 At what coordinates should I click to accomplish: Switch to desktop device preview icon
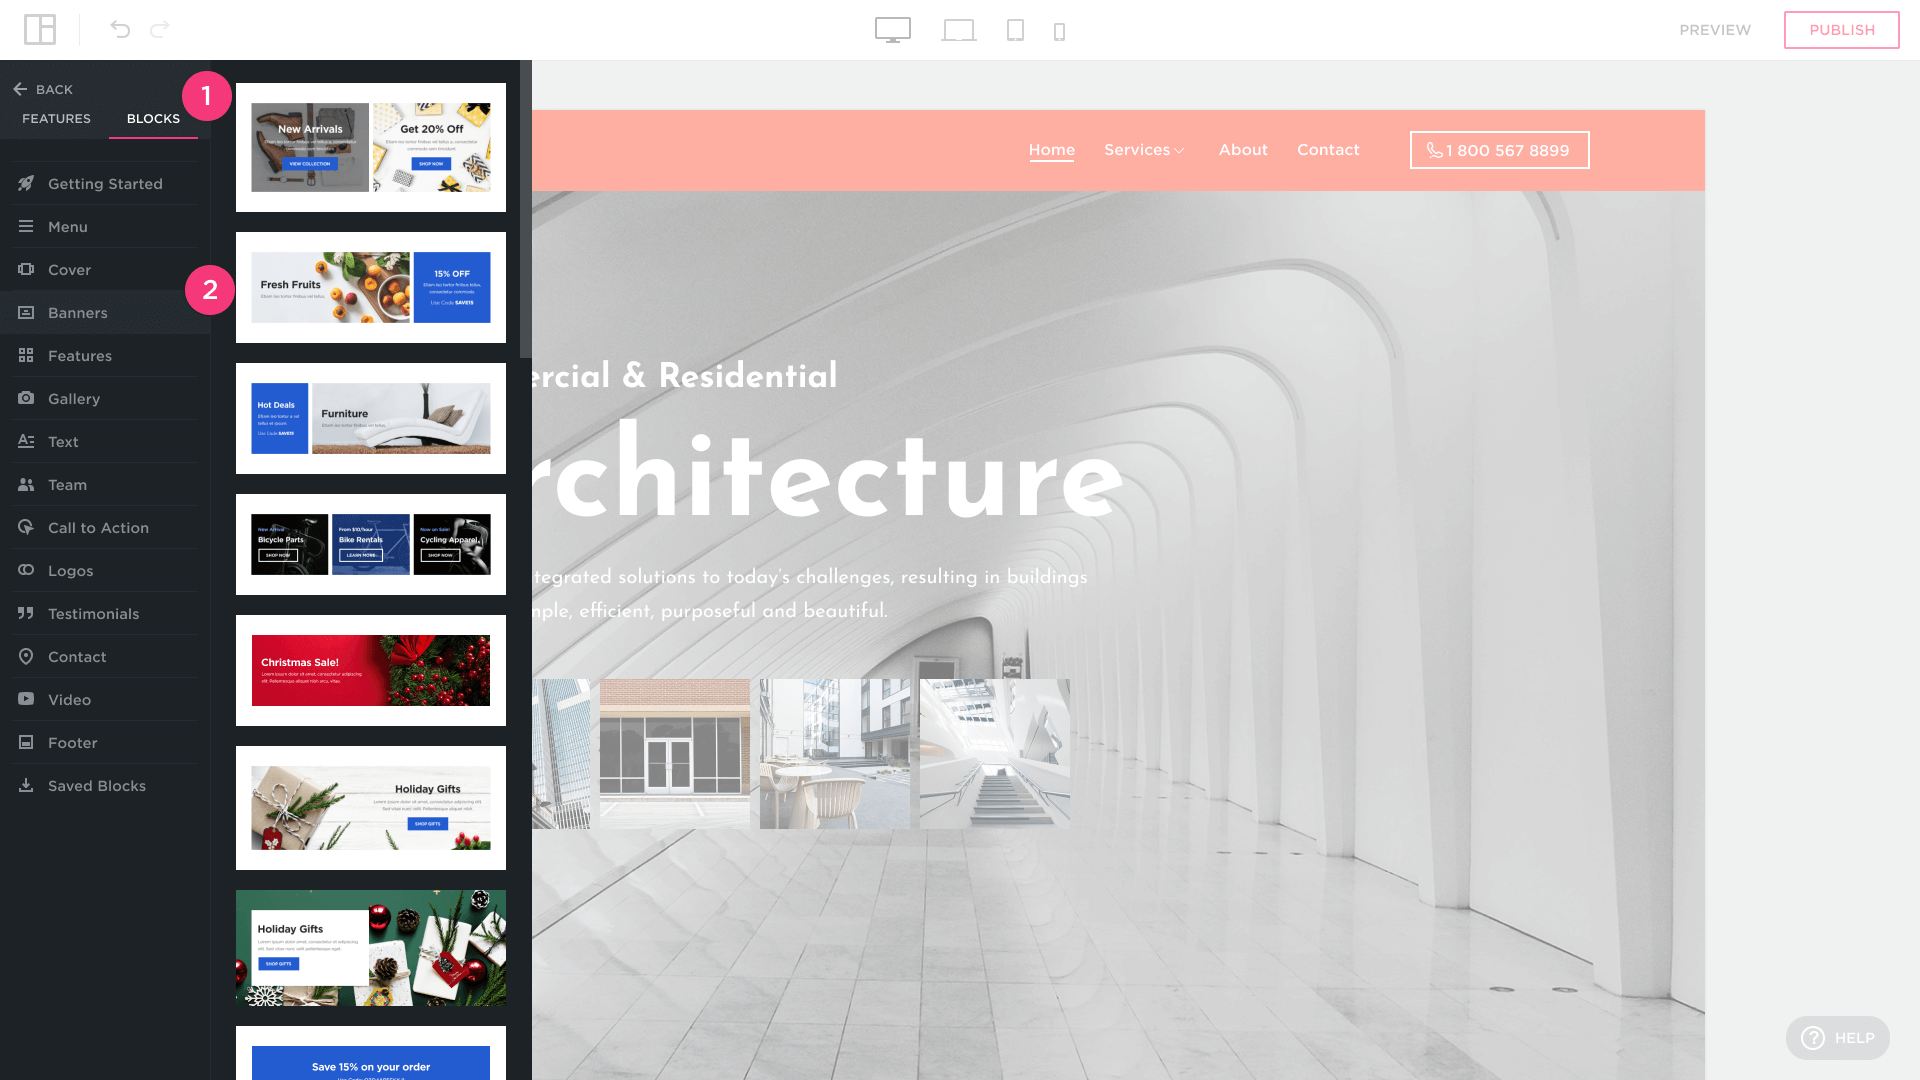(x=892, y=30)
